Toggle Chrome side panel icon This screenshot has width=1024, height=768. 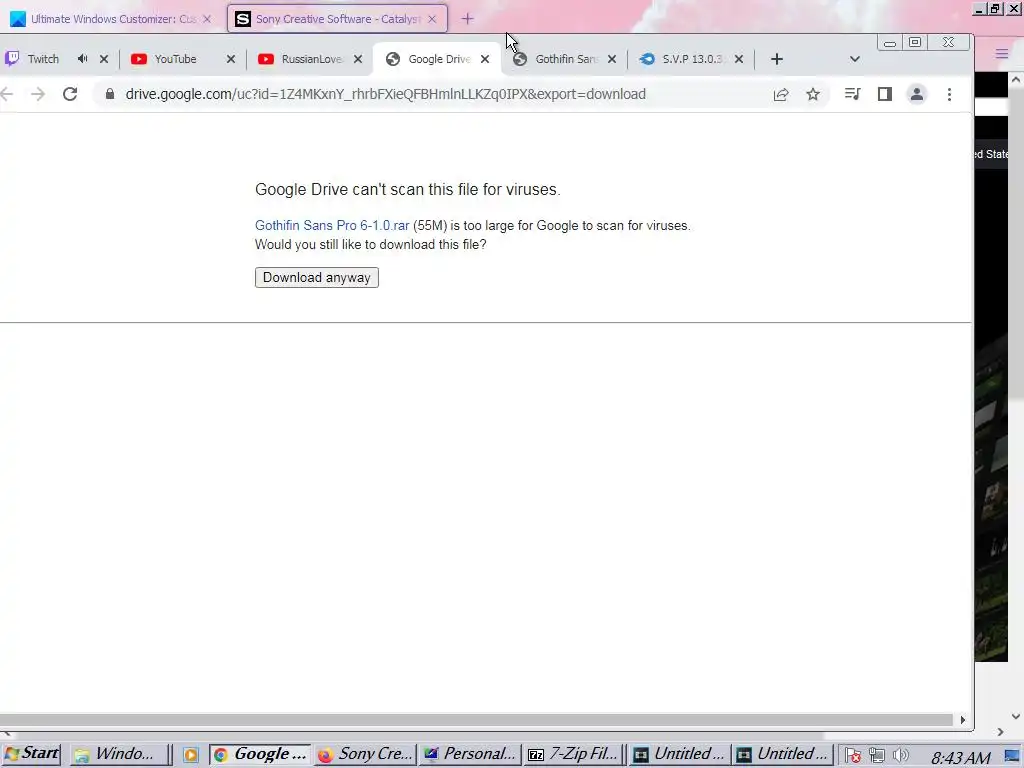click(885, 94)
